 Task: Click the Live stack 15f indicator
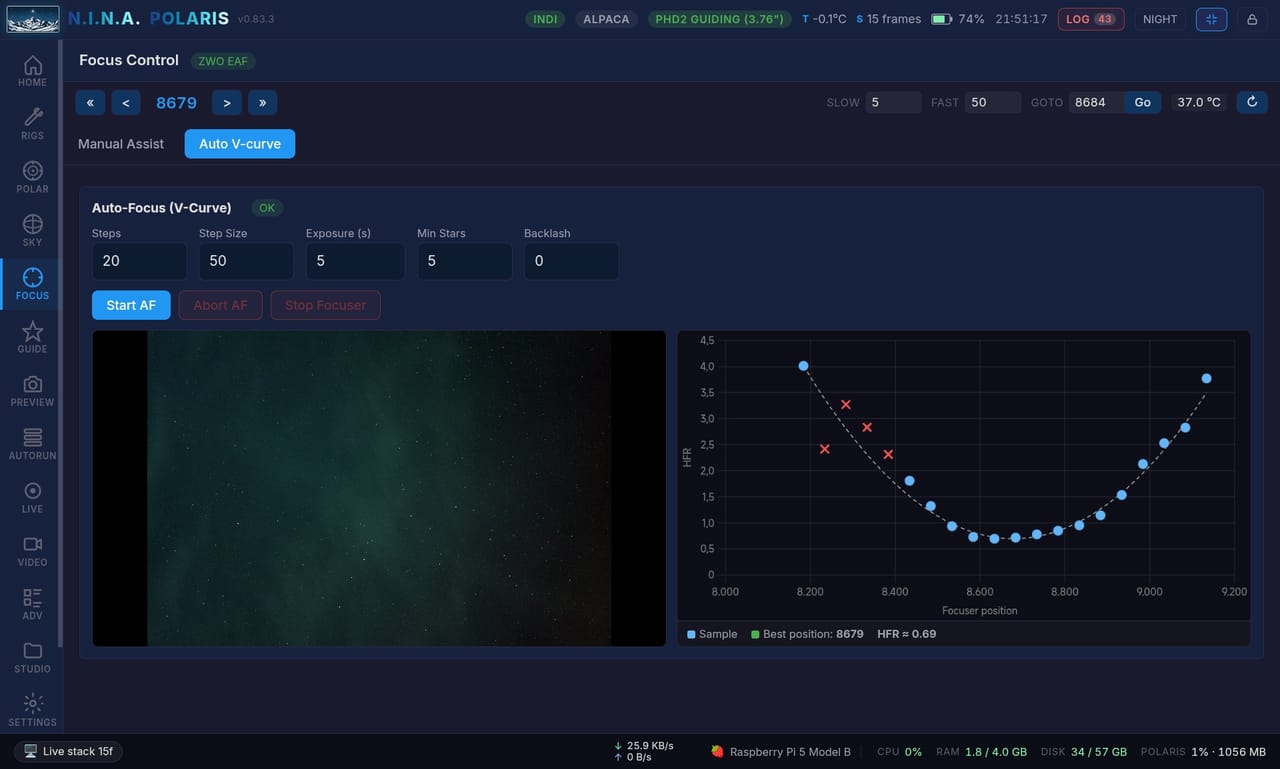[68, 751]
